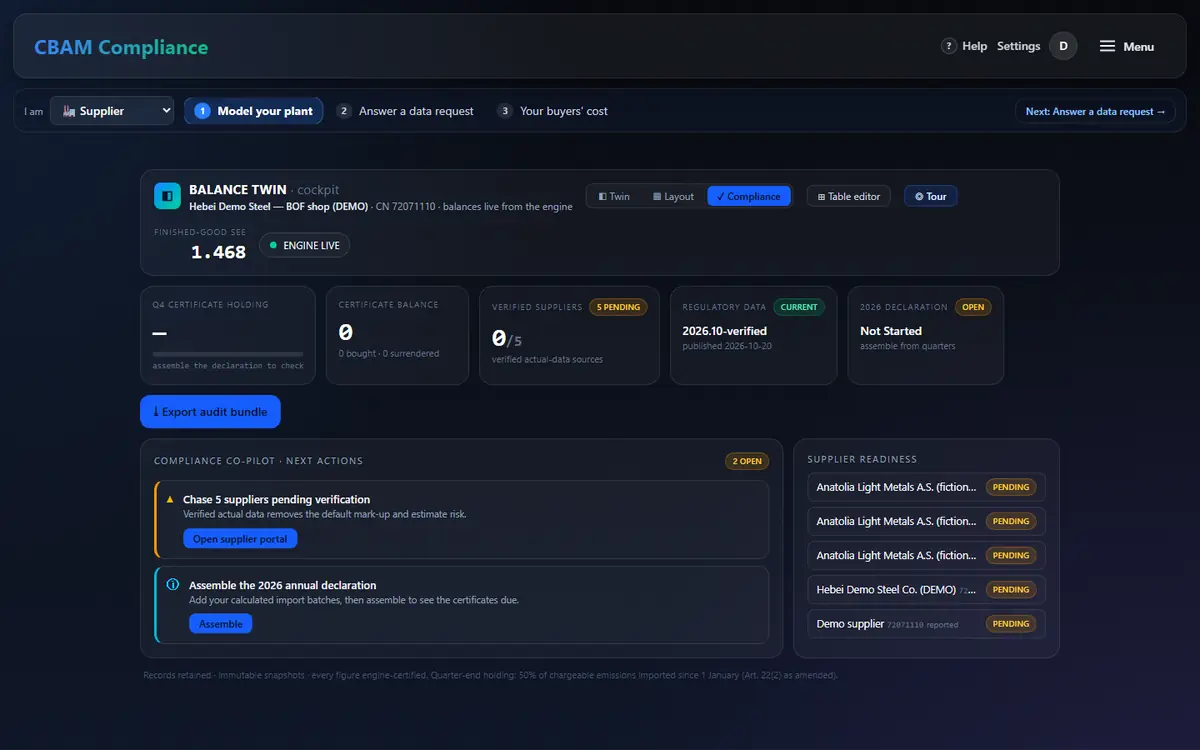
Task: Click the CBAM Compliance title
Action: click(121, 47)
